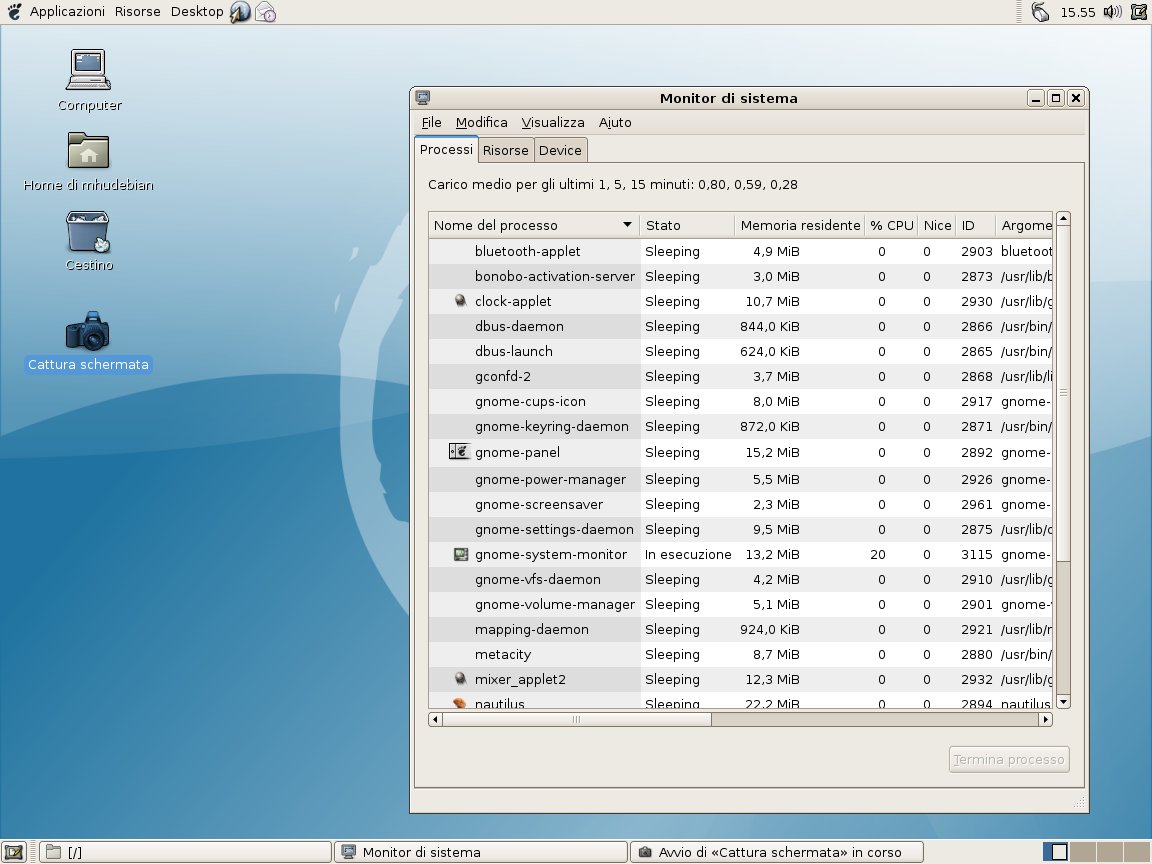The height and width of the screenshot is (864, 1152).
Task: Click the show desktop icon in bottom panel
Action: (13, 852)
